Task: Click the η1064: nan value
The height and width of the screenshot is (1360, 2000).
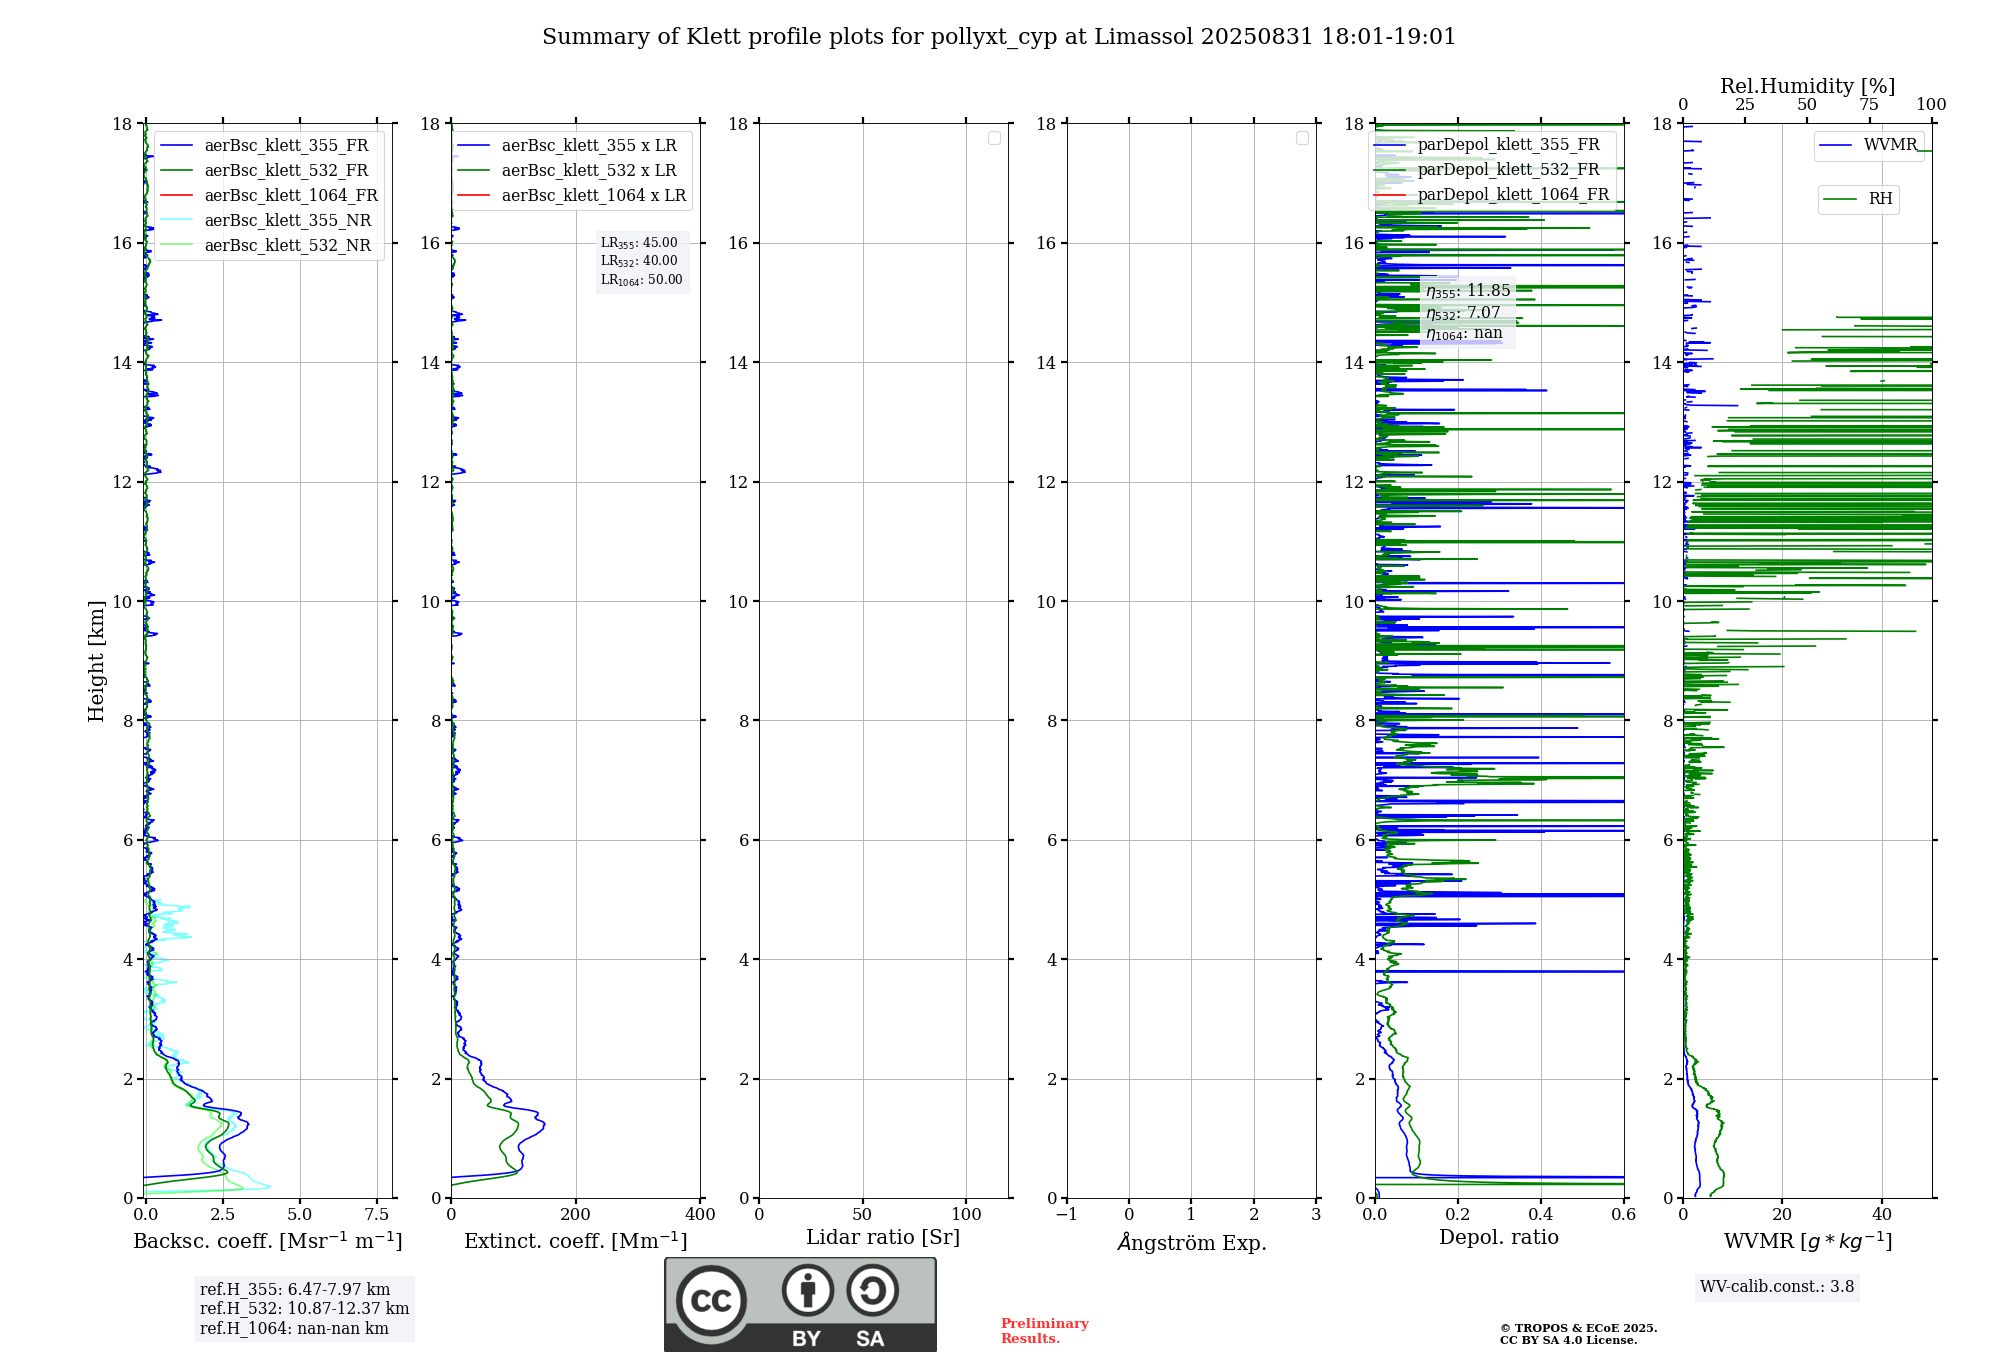Action: [1464, 333]
